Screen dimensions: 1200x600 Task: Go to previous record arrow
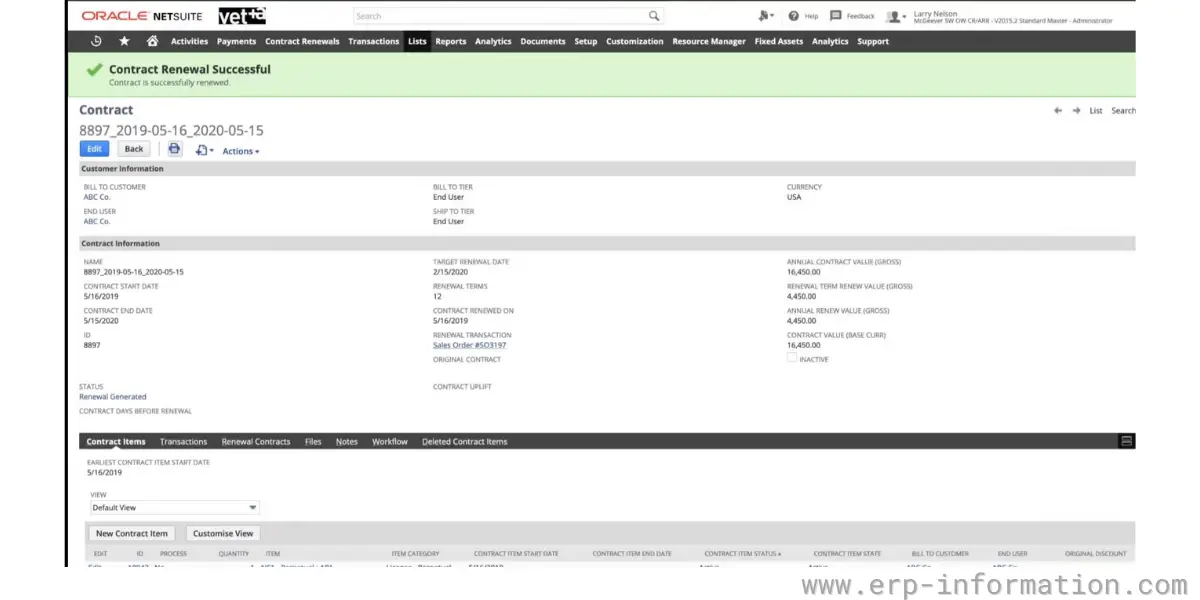tap(1058, 111)
